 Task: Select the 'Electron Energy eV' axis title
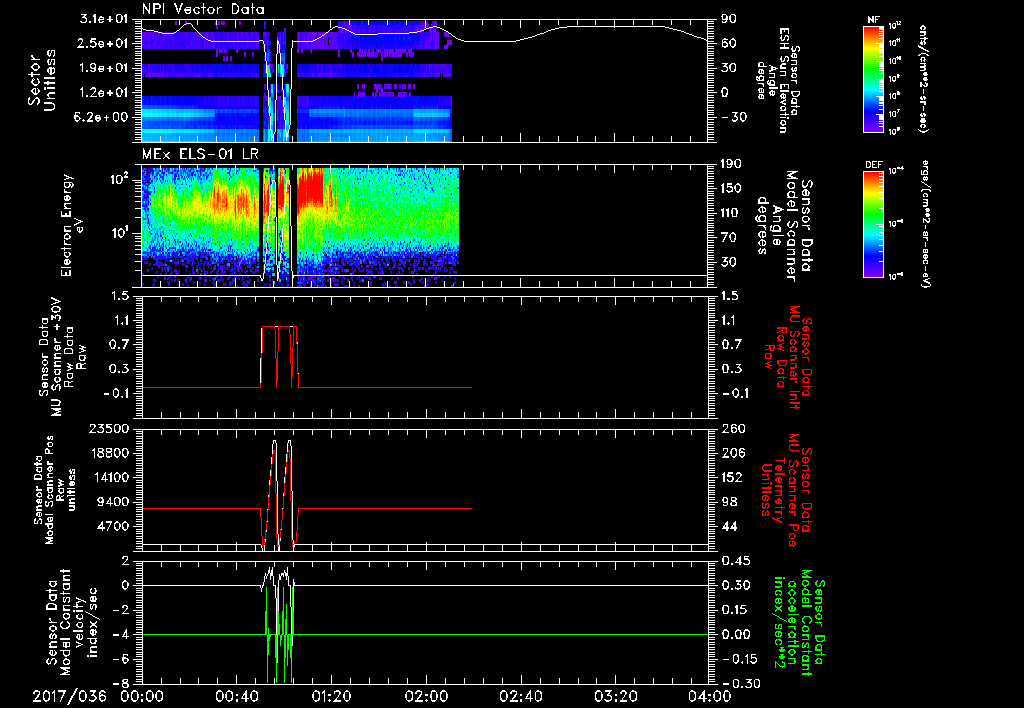[71, 225]
